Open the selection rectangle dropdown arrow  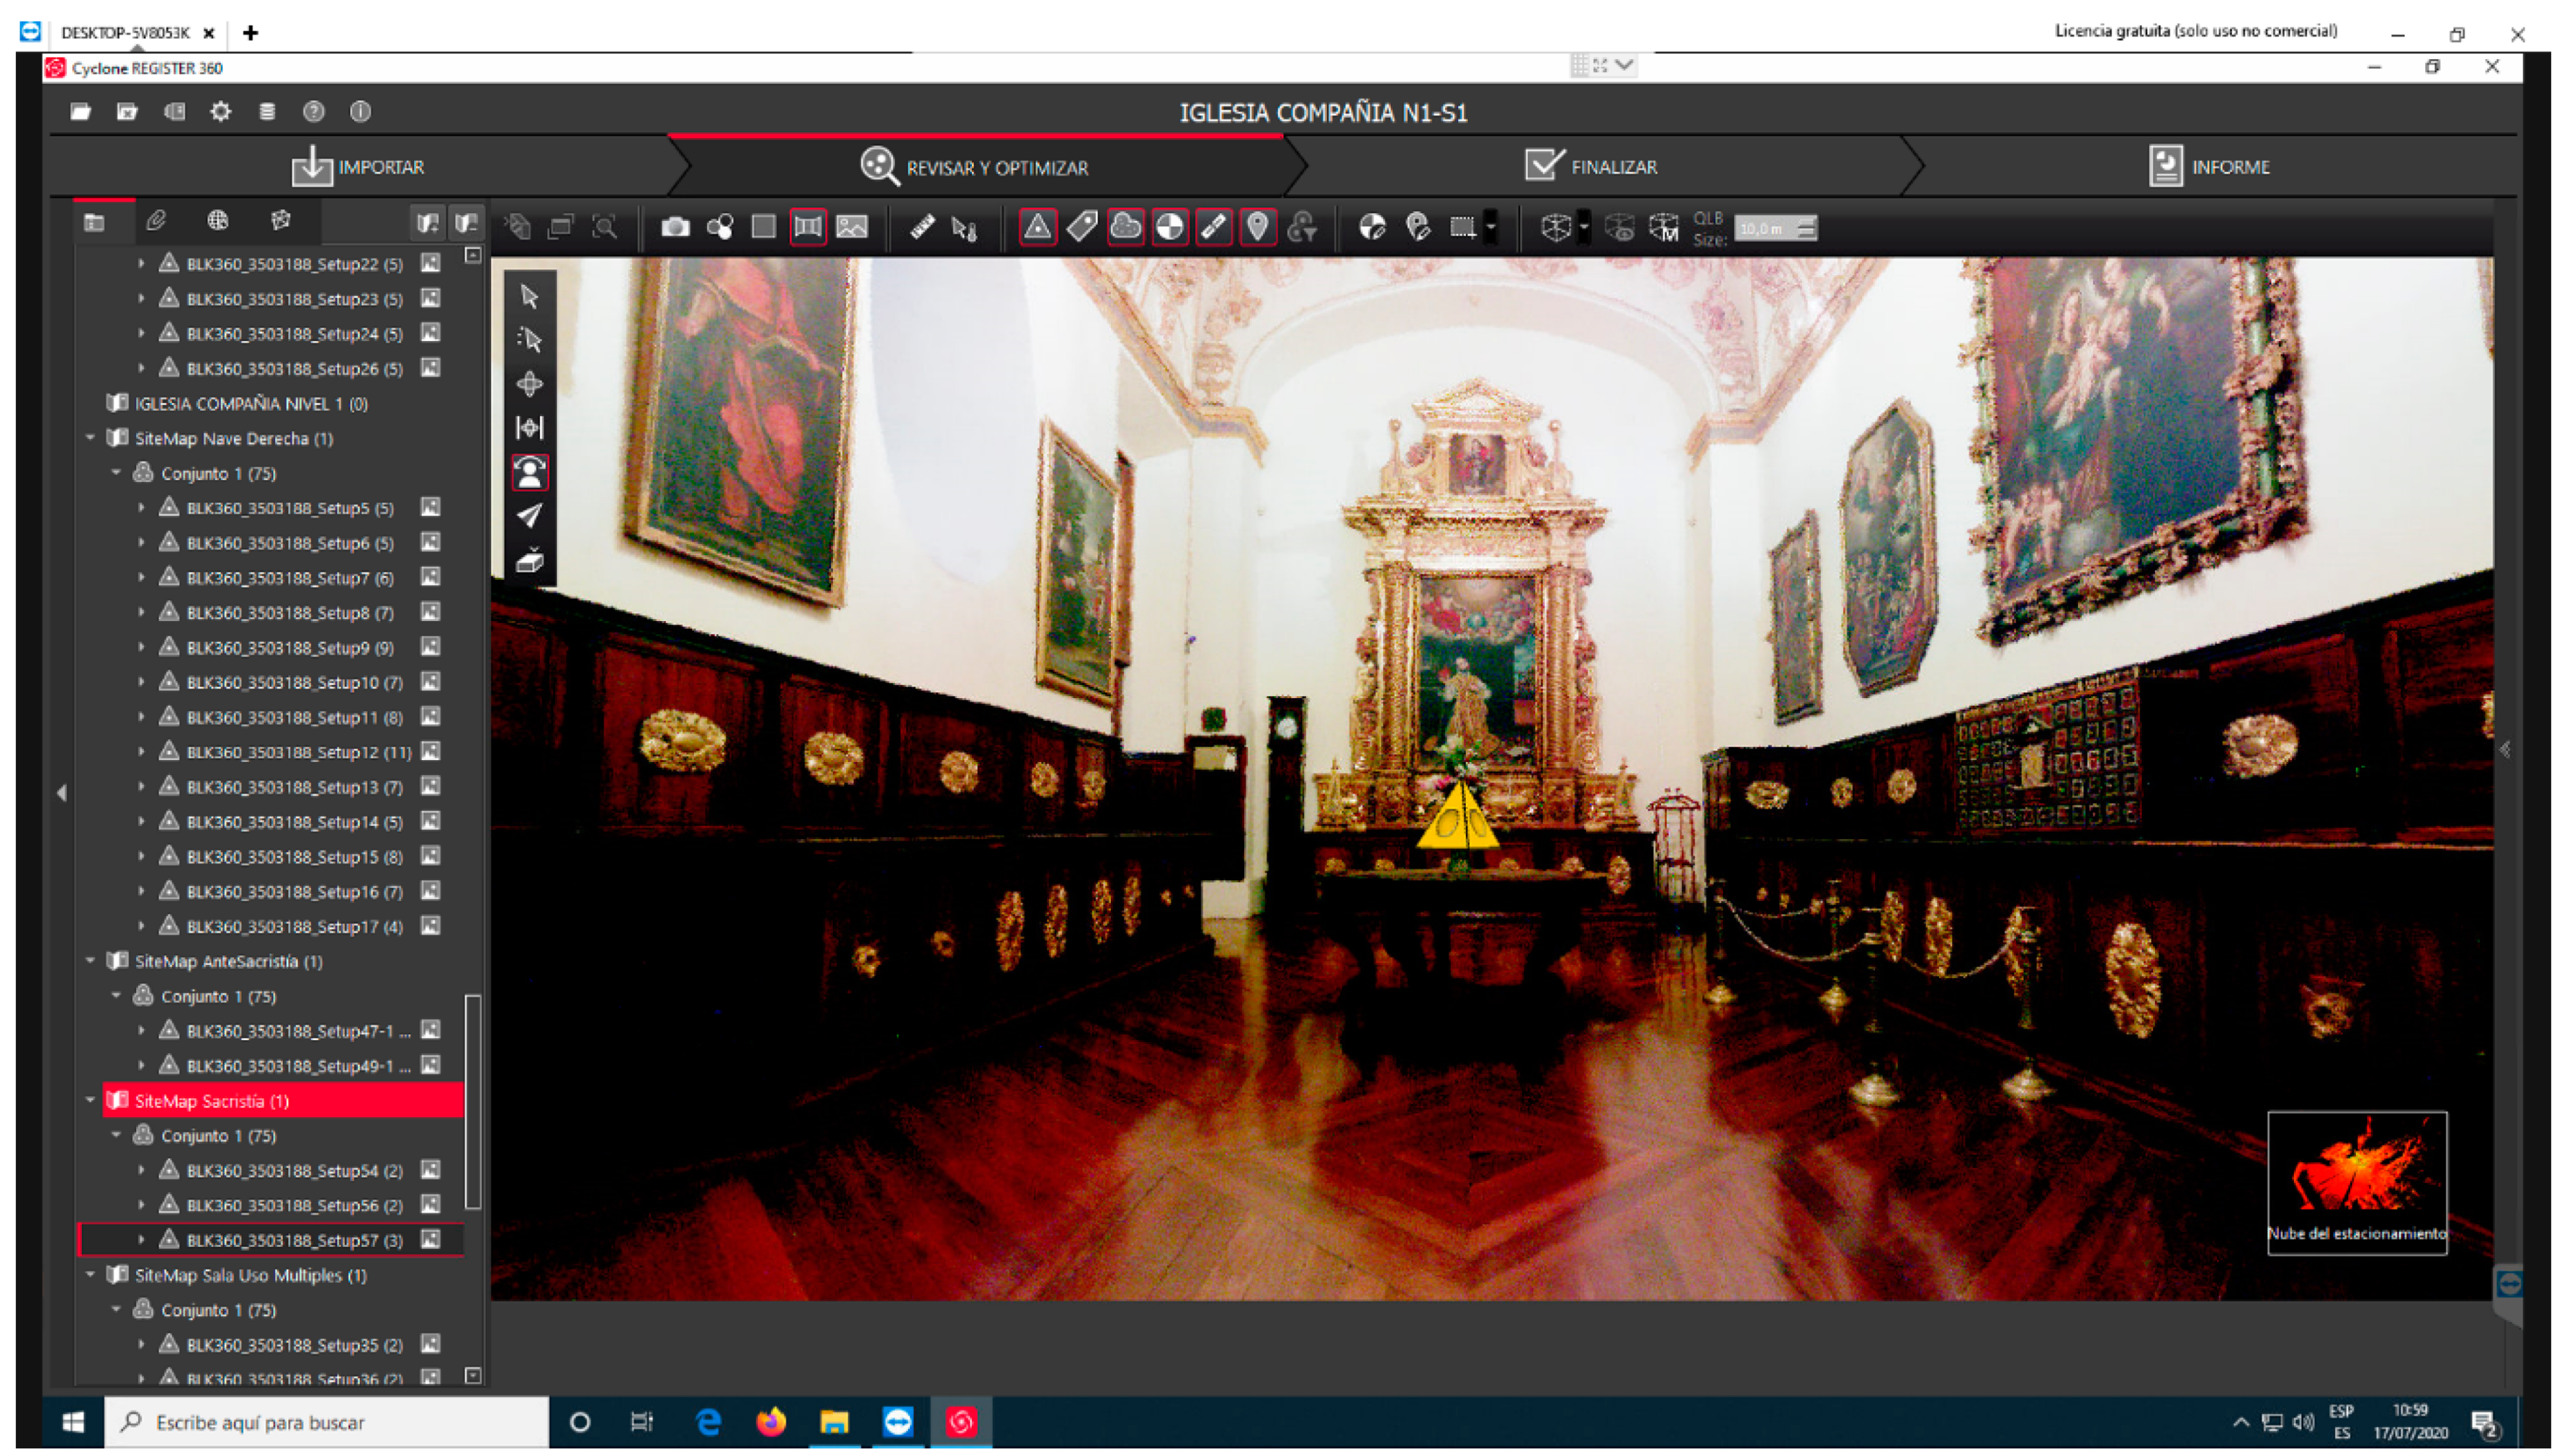click(x=1491, y=227)
